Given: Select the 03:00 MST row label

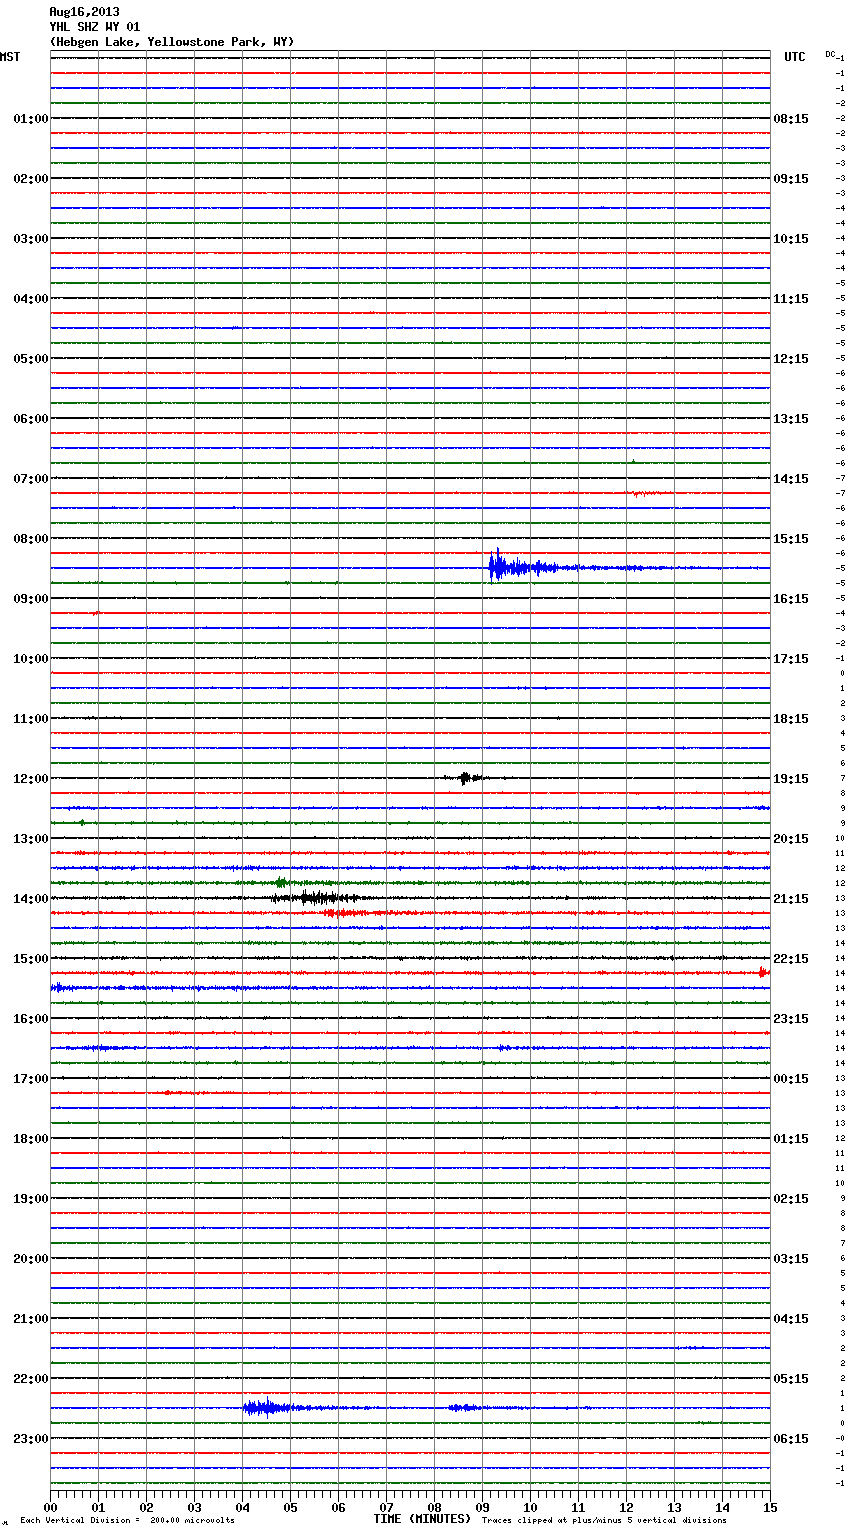Looking at the screenshot, I should pos(30,239).
